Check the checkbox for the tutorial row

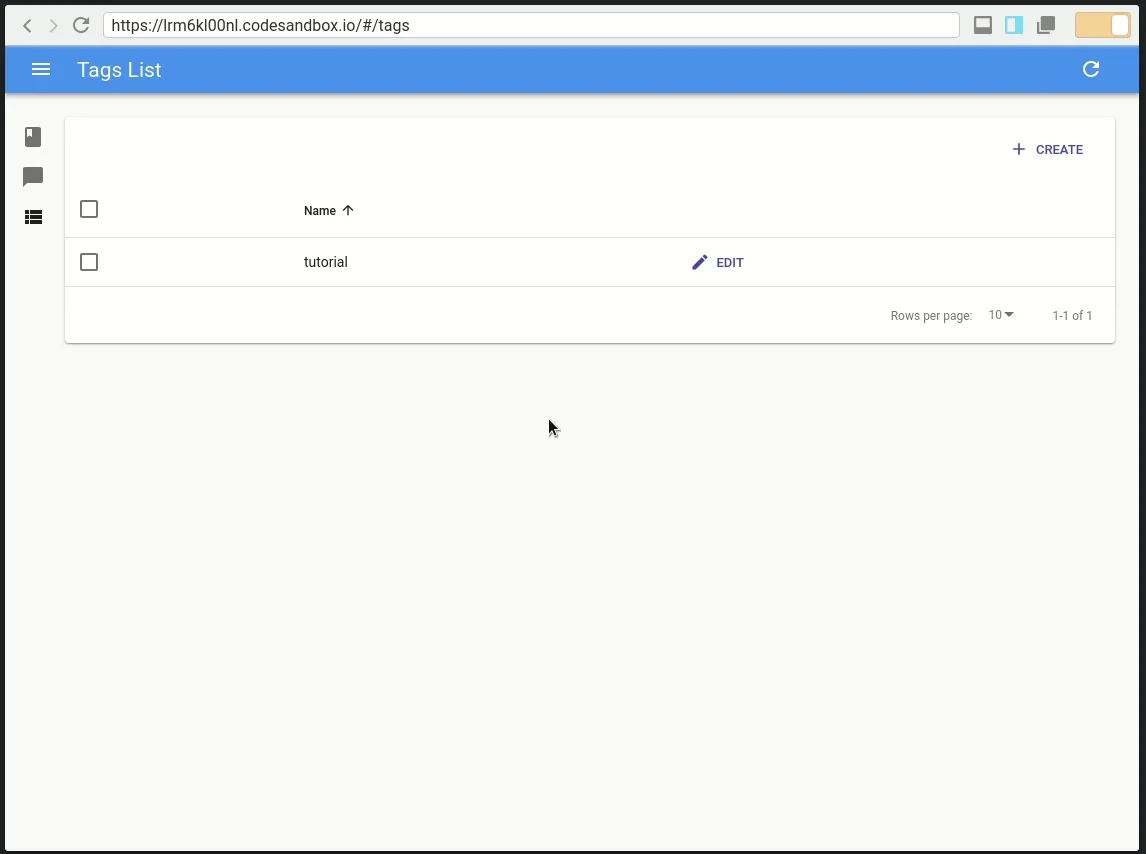tap(88, 262)
